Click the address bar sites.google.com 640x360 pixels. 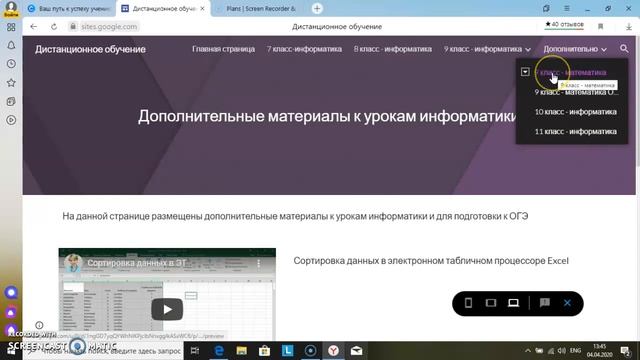click(109, 27)
